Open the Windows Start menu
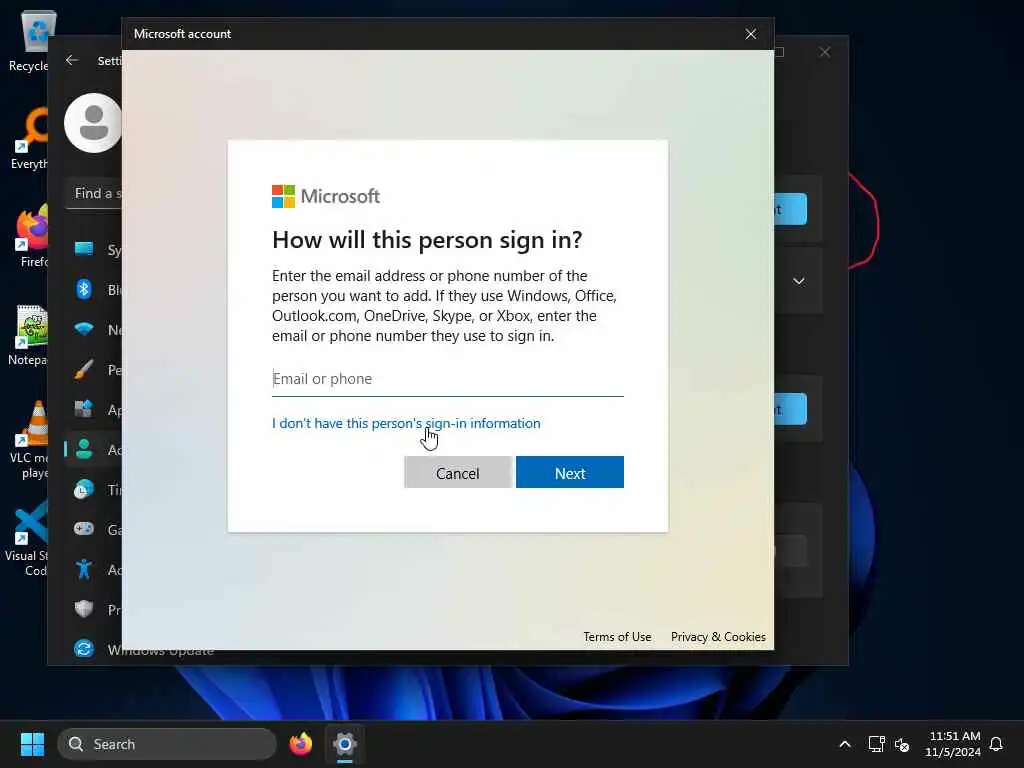This screenshot has height=768, width=1024. point(32,744)
